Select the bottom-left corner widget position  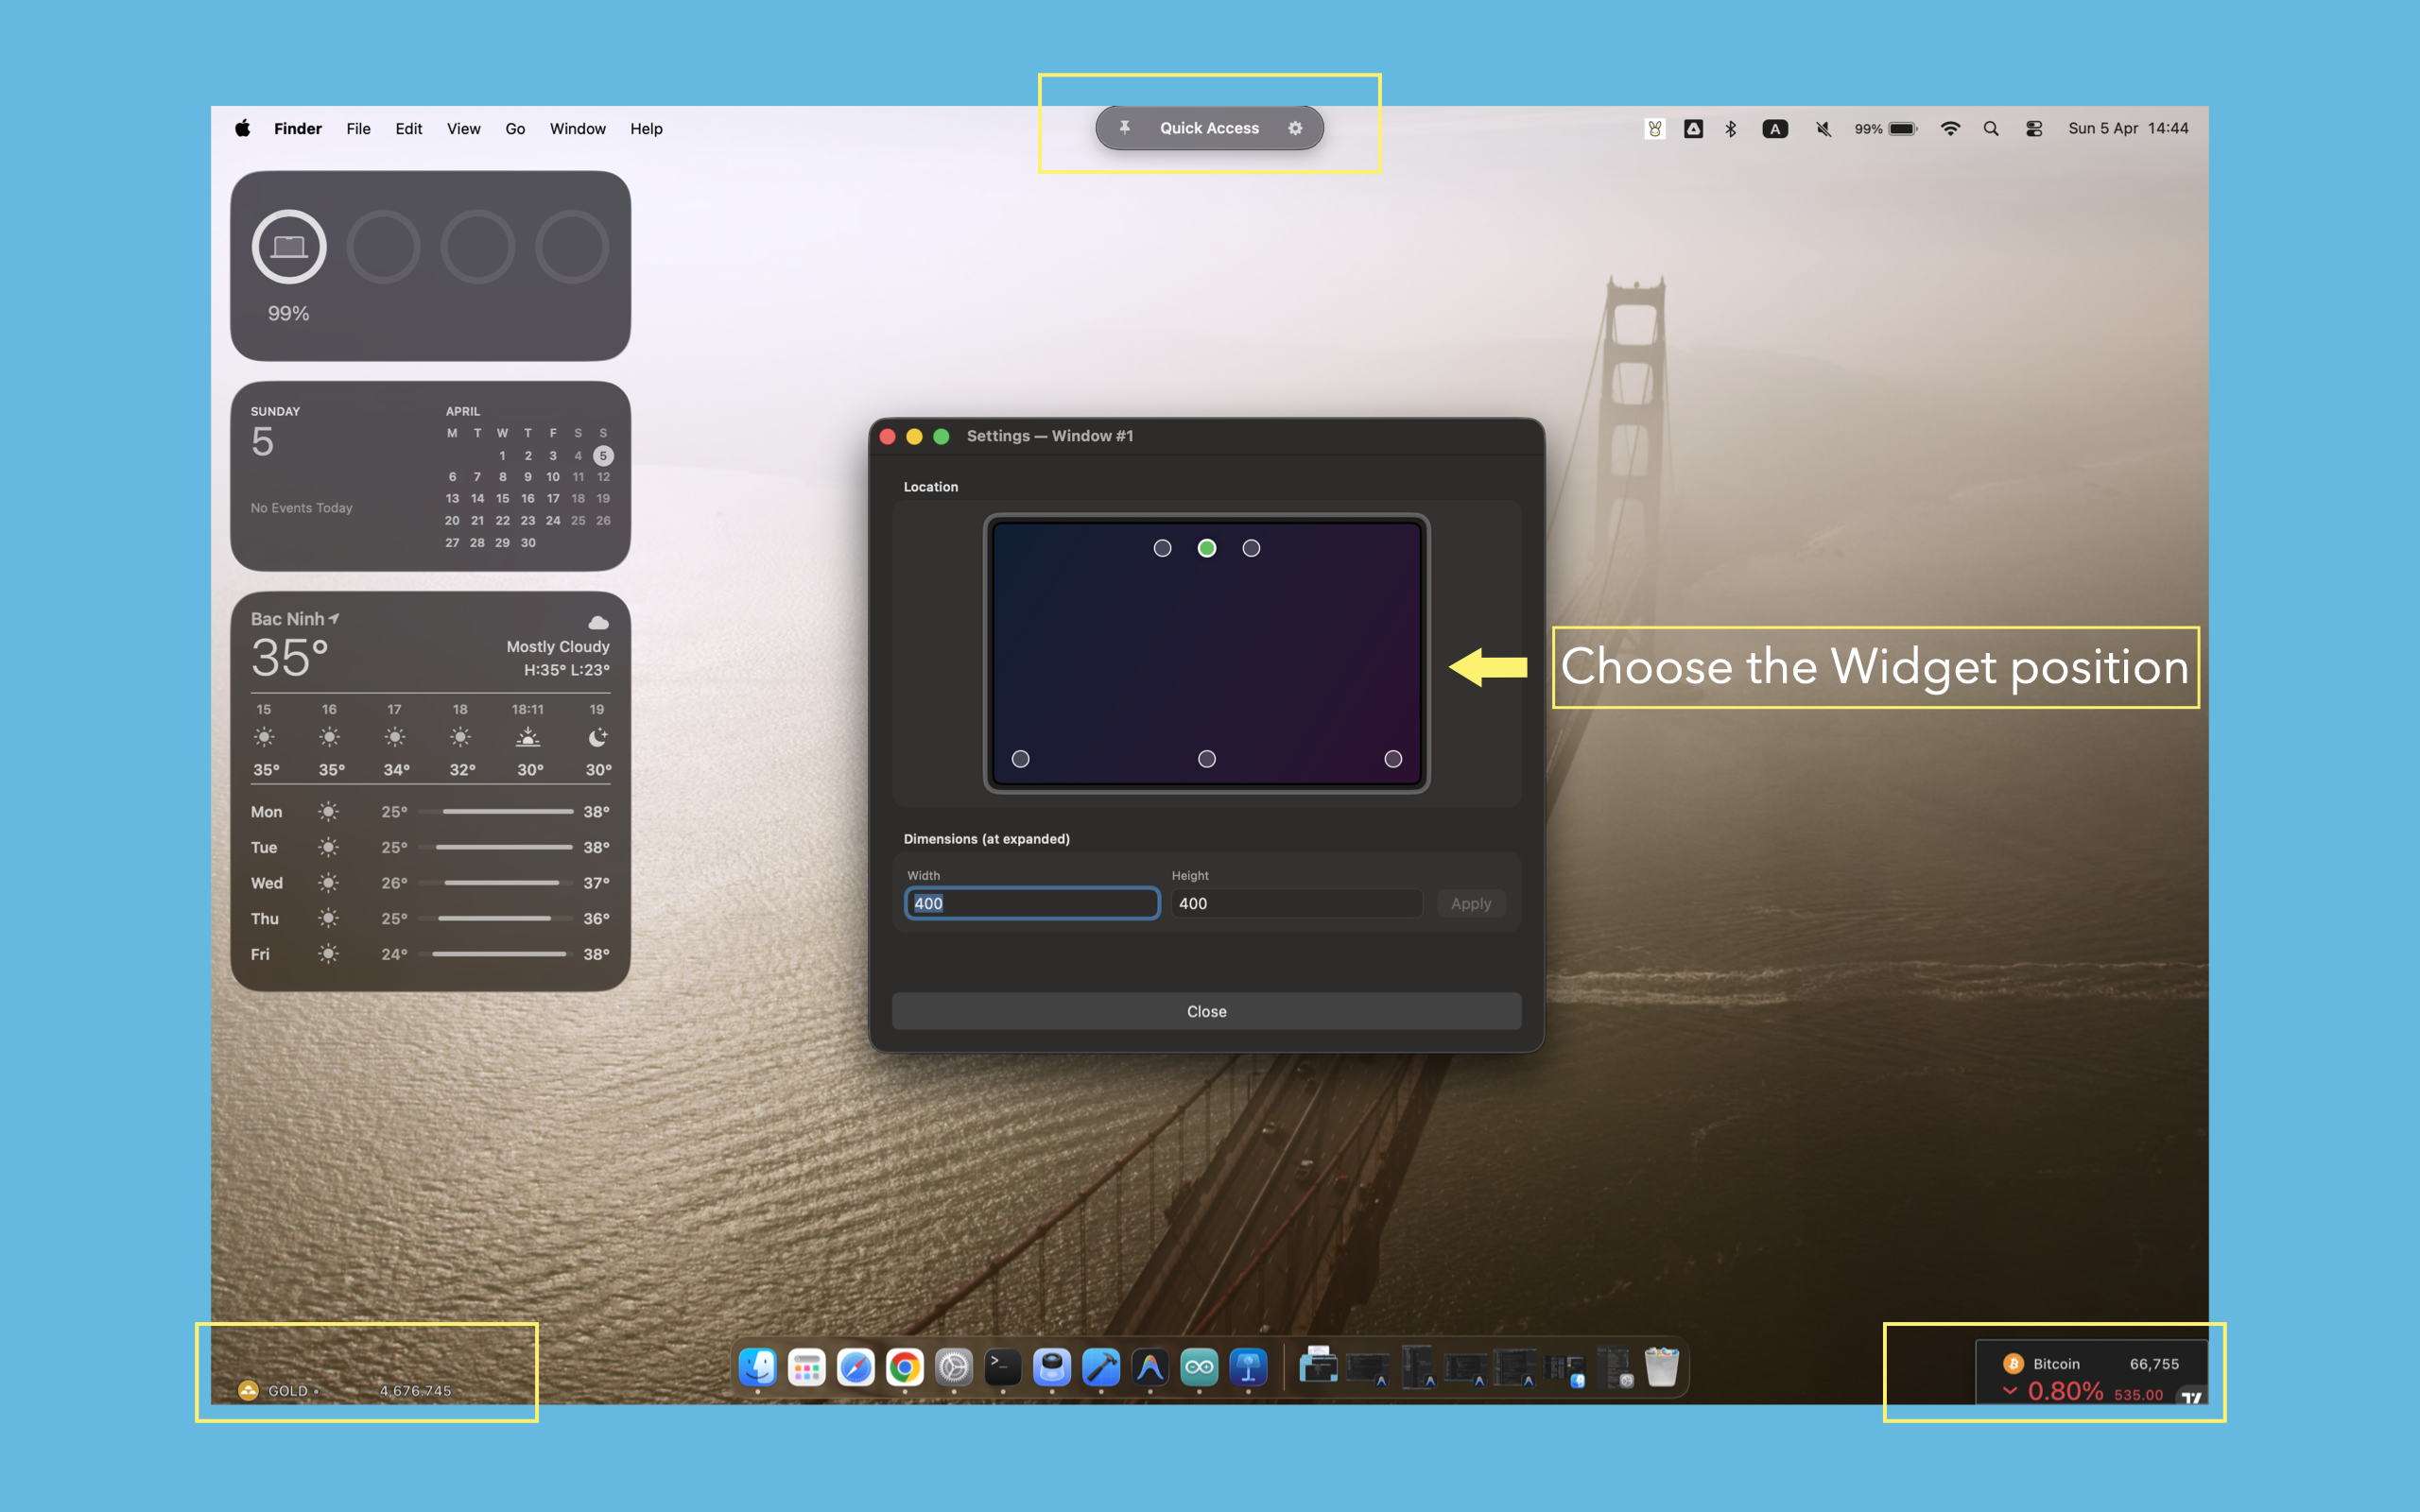[x=1020, y=759]
